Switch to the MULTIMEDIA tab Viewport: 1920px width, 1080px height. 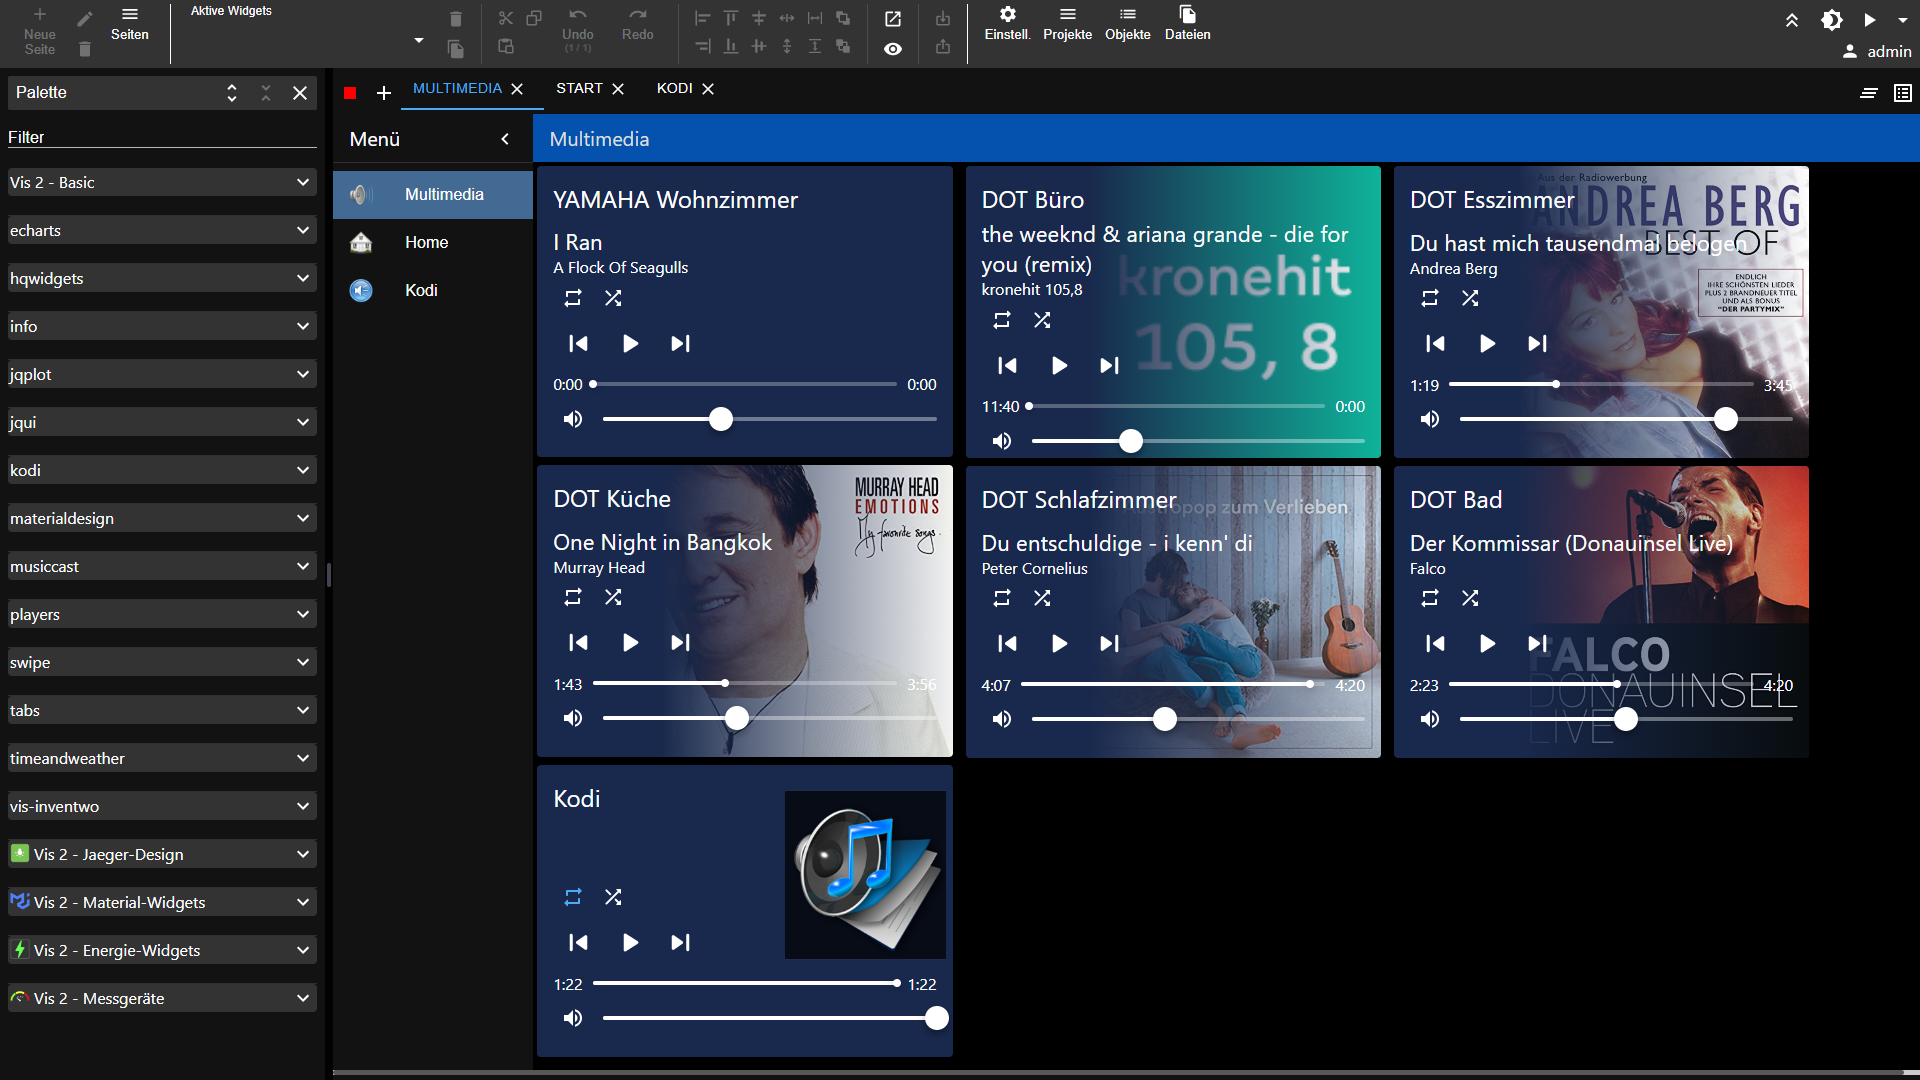pos(457,88)
